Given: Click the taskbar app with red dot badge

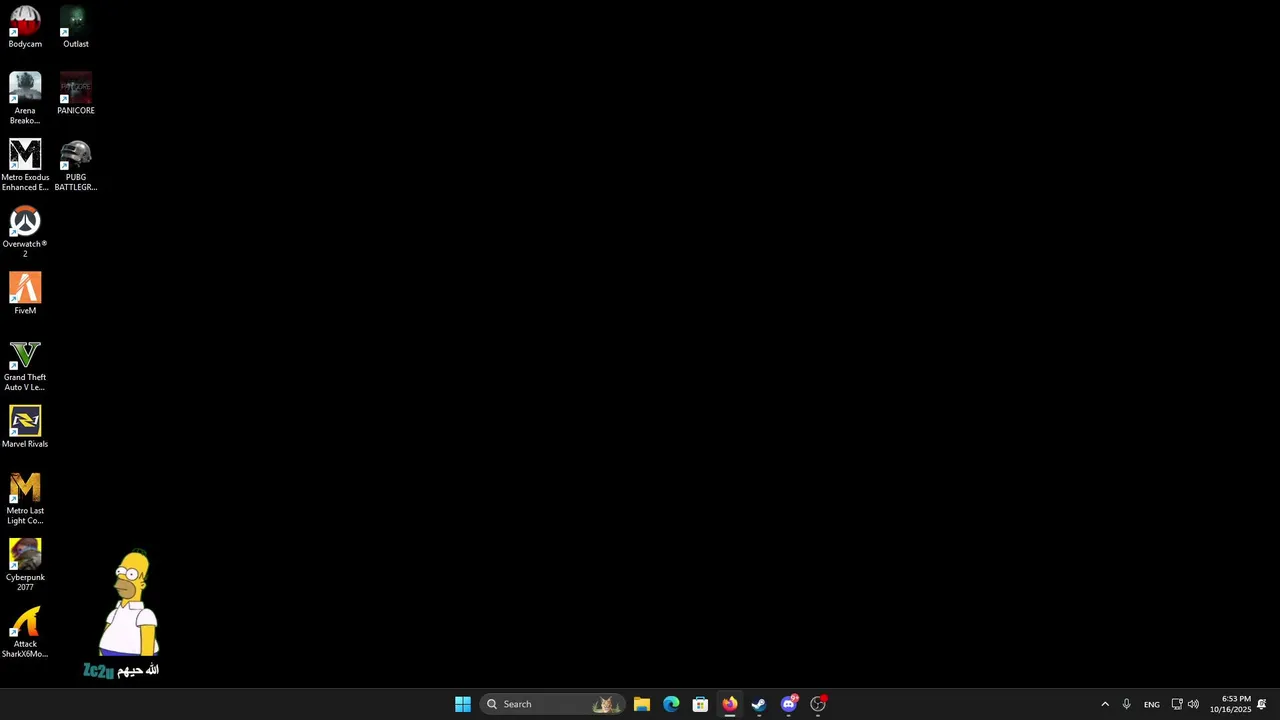Looking at the screenshot, I should [818, 704].
